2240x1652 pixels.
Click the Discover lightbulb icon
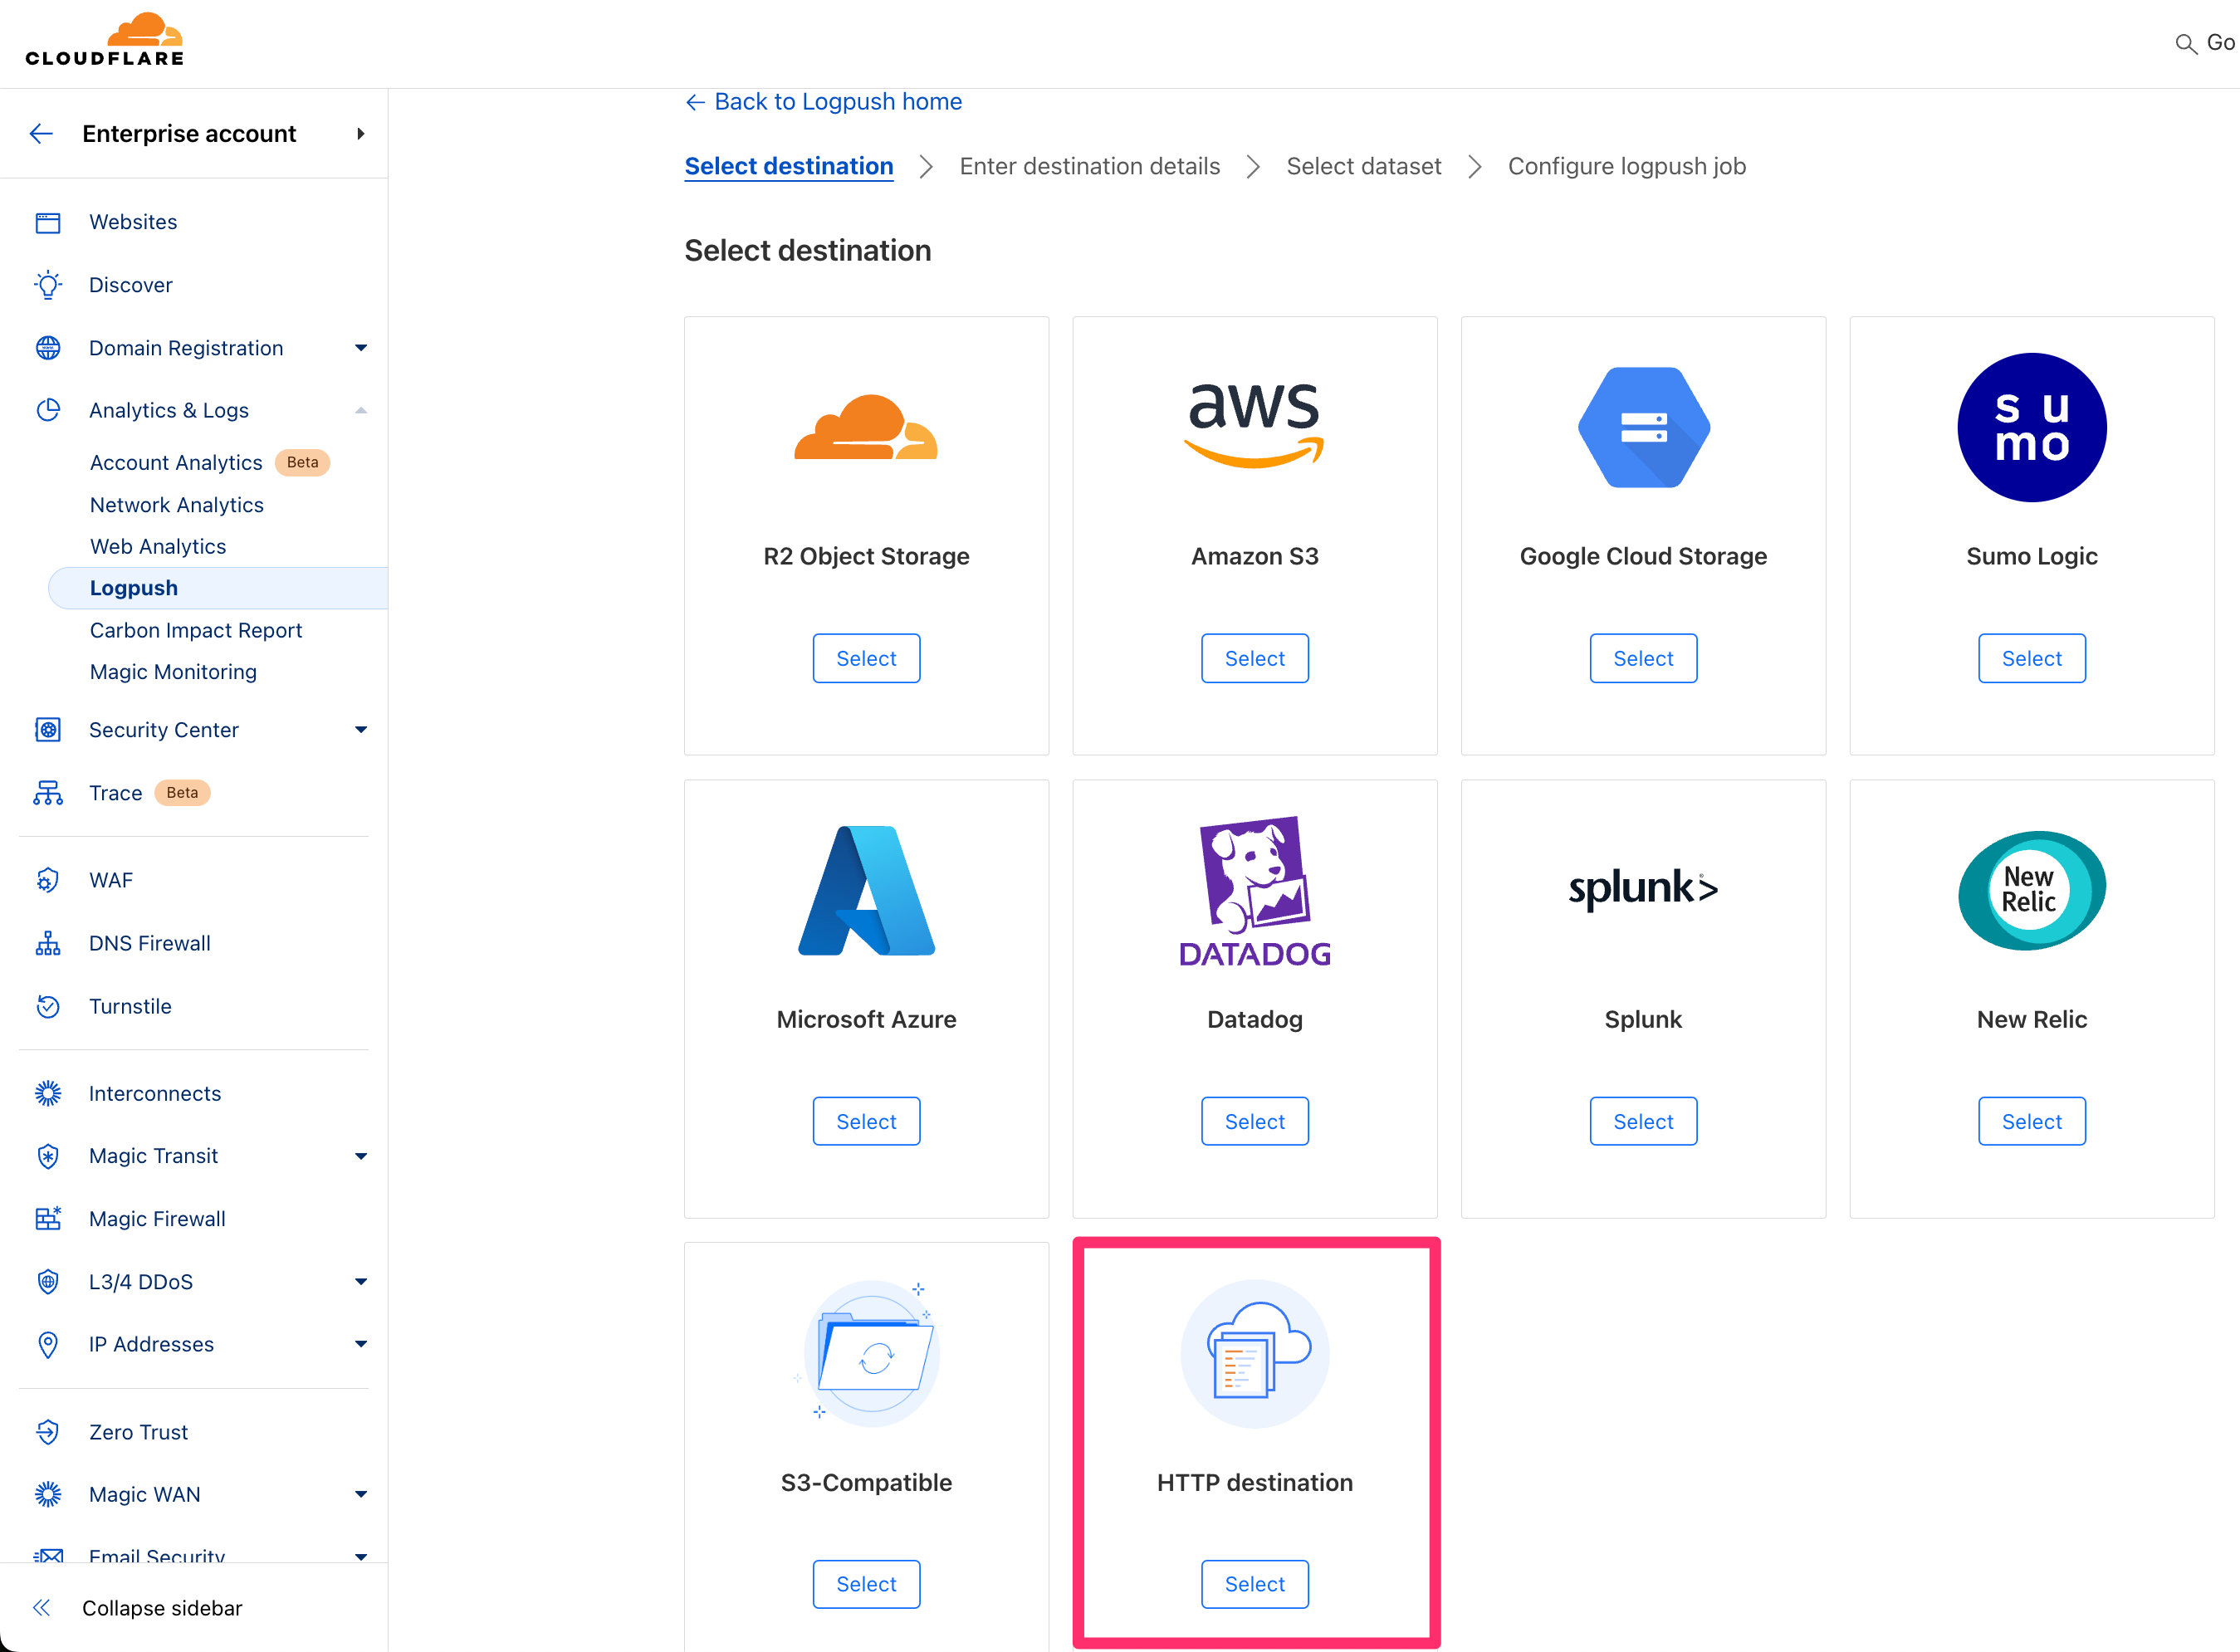point(48,285)
